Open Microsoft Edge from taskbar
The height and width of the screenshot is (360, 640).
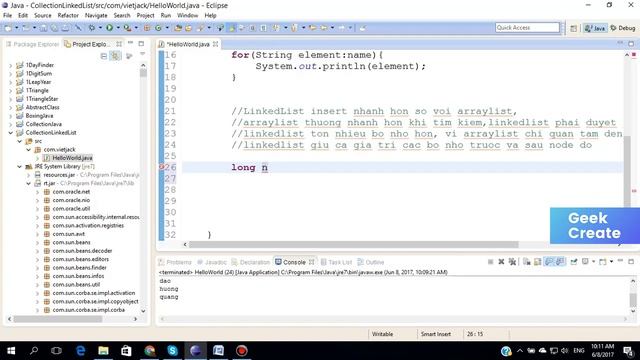80,351
